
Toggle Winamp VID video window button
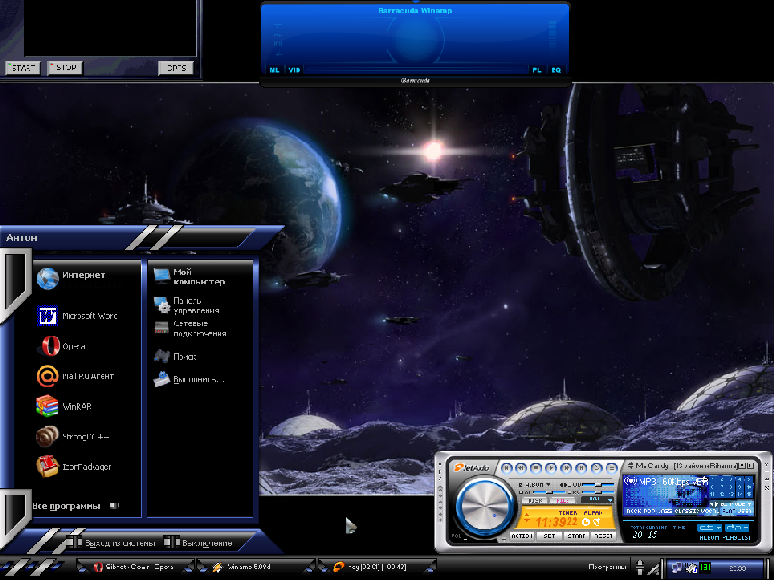tap(294, 70)
